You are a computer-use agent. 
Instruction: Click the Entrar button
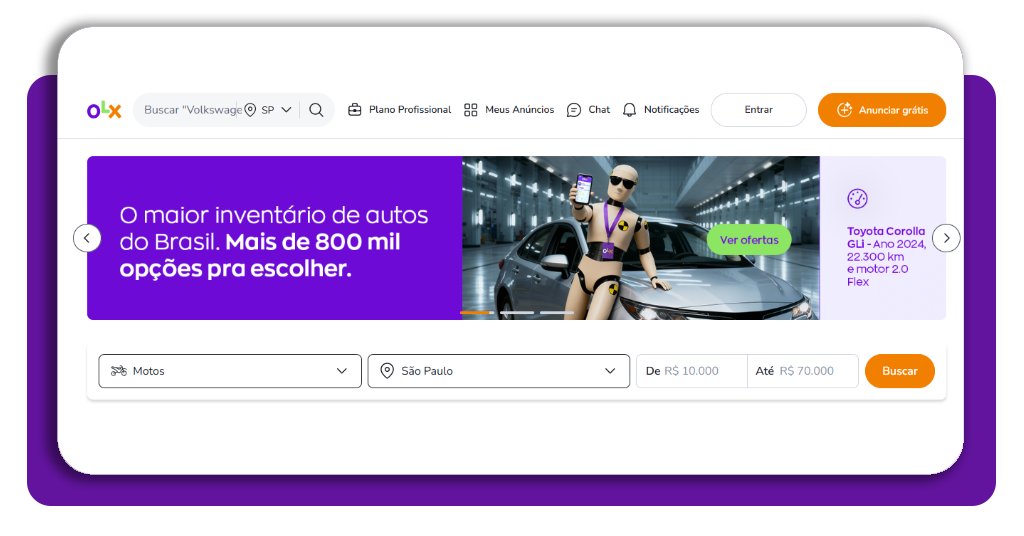[x=759, y=110]
